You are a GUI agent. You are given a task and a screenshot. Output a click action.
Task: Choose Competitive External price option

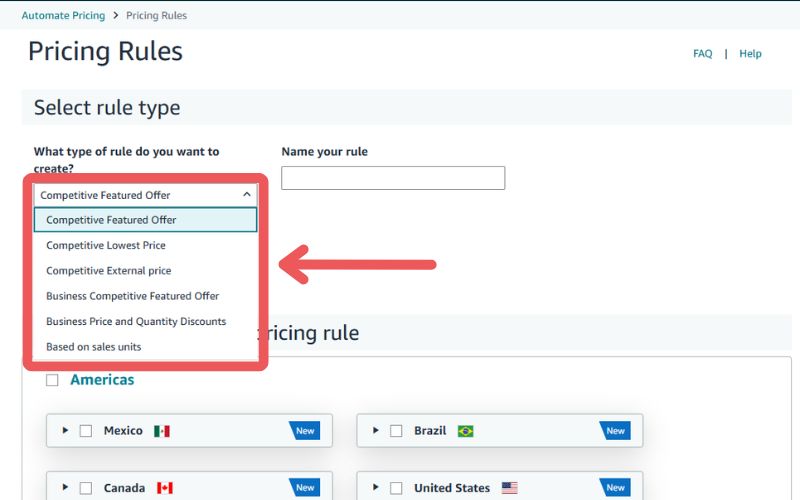coord(145,271)
